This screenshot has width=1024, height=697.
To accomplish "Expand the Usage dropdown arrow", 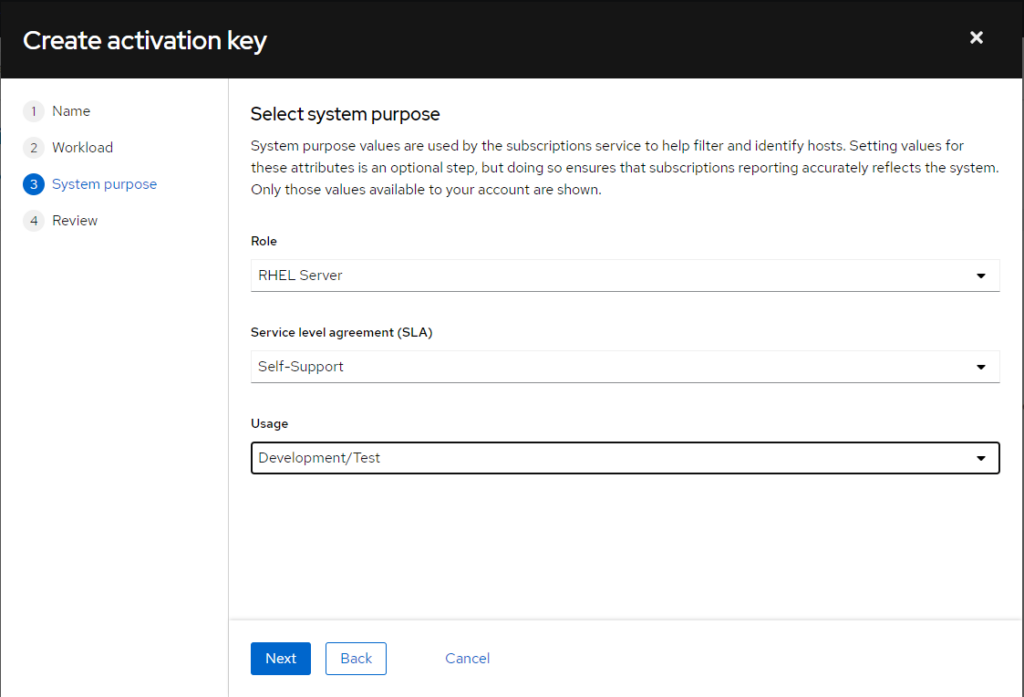I will tap(980, 459).
